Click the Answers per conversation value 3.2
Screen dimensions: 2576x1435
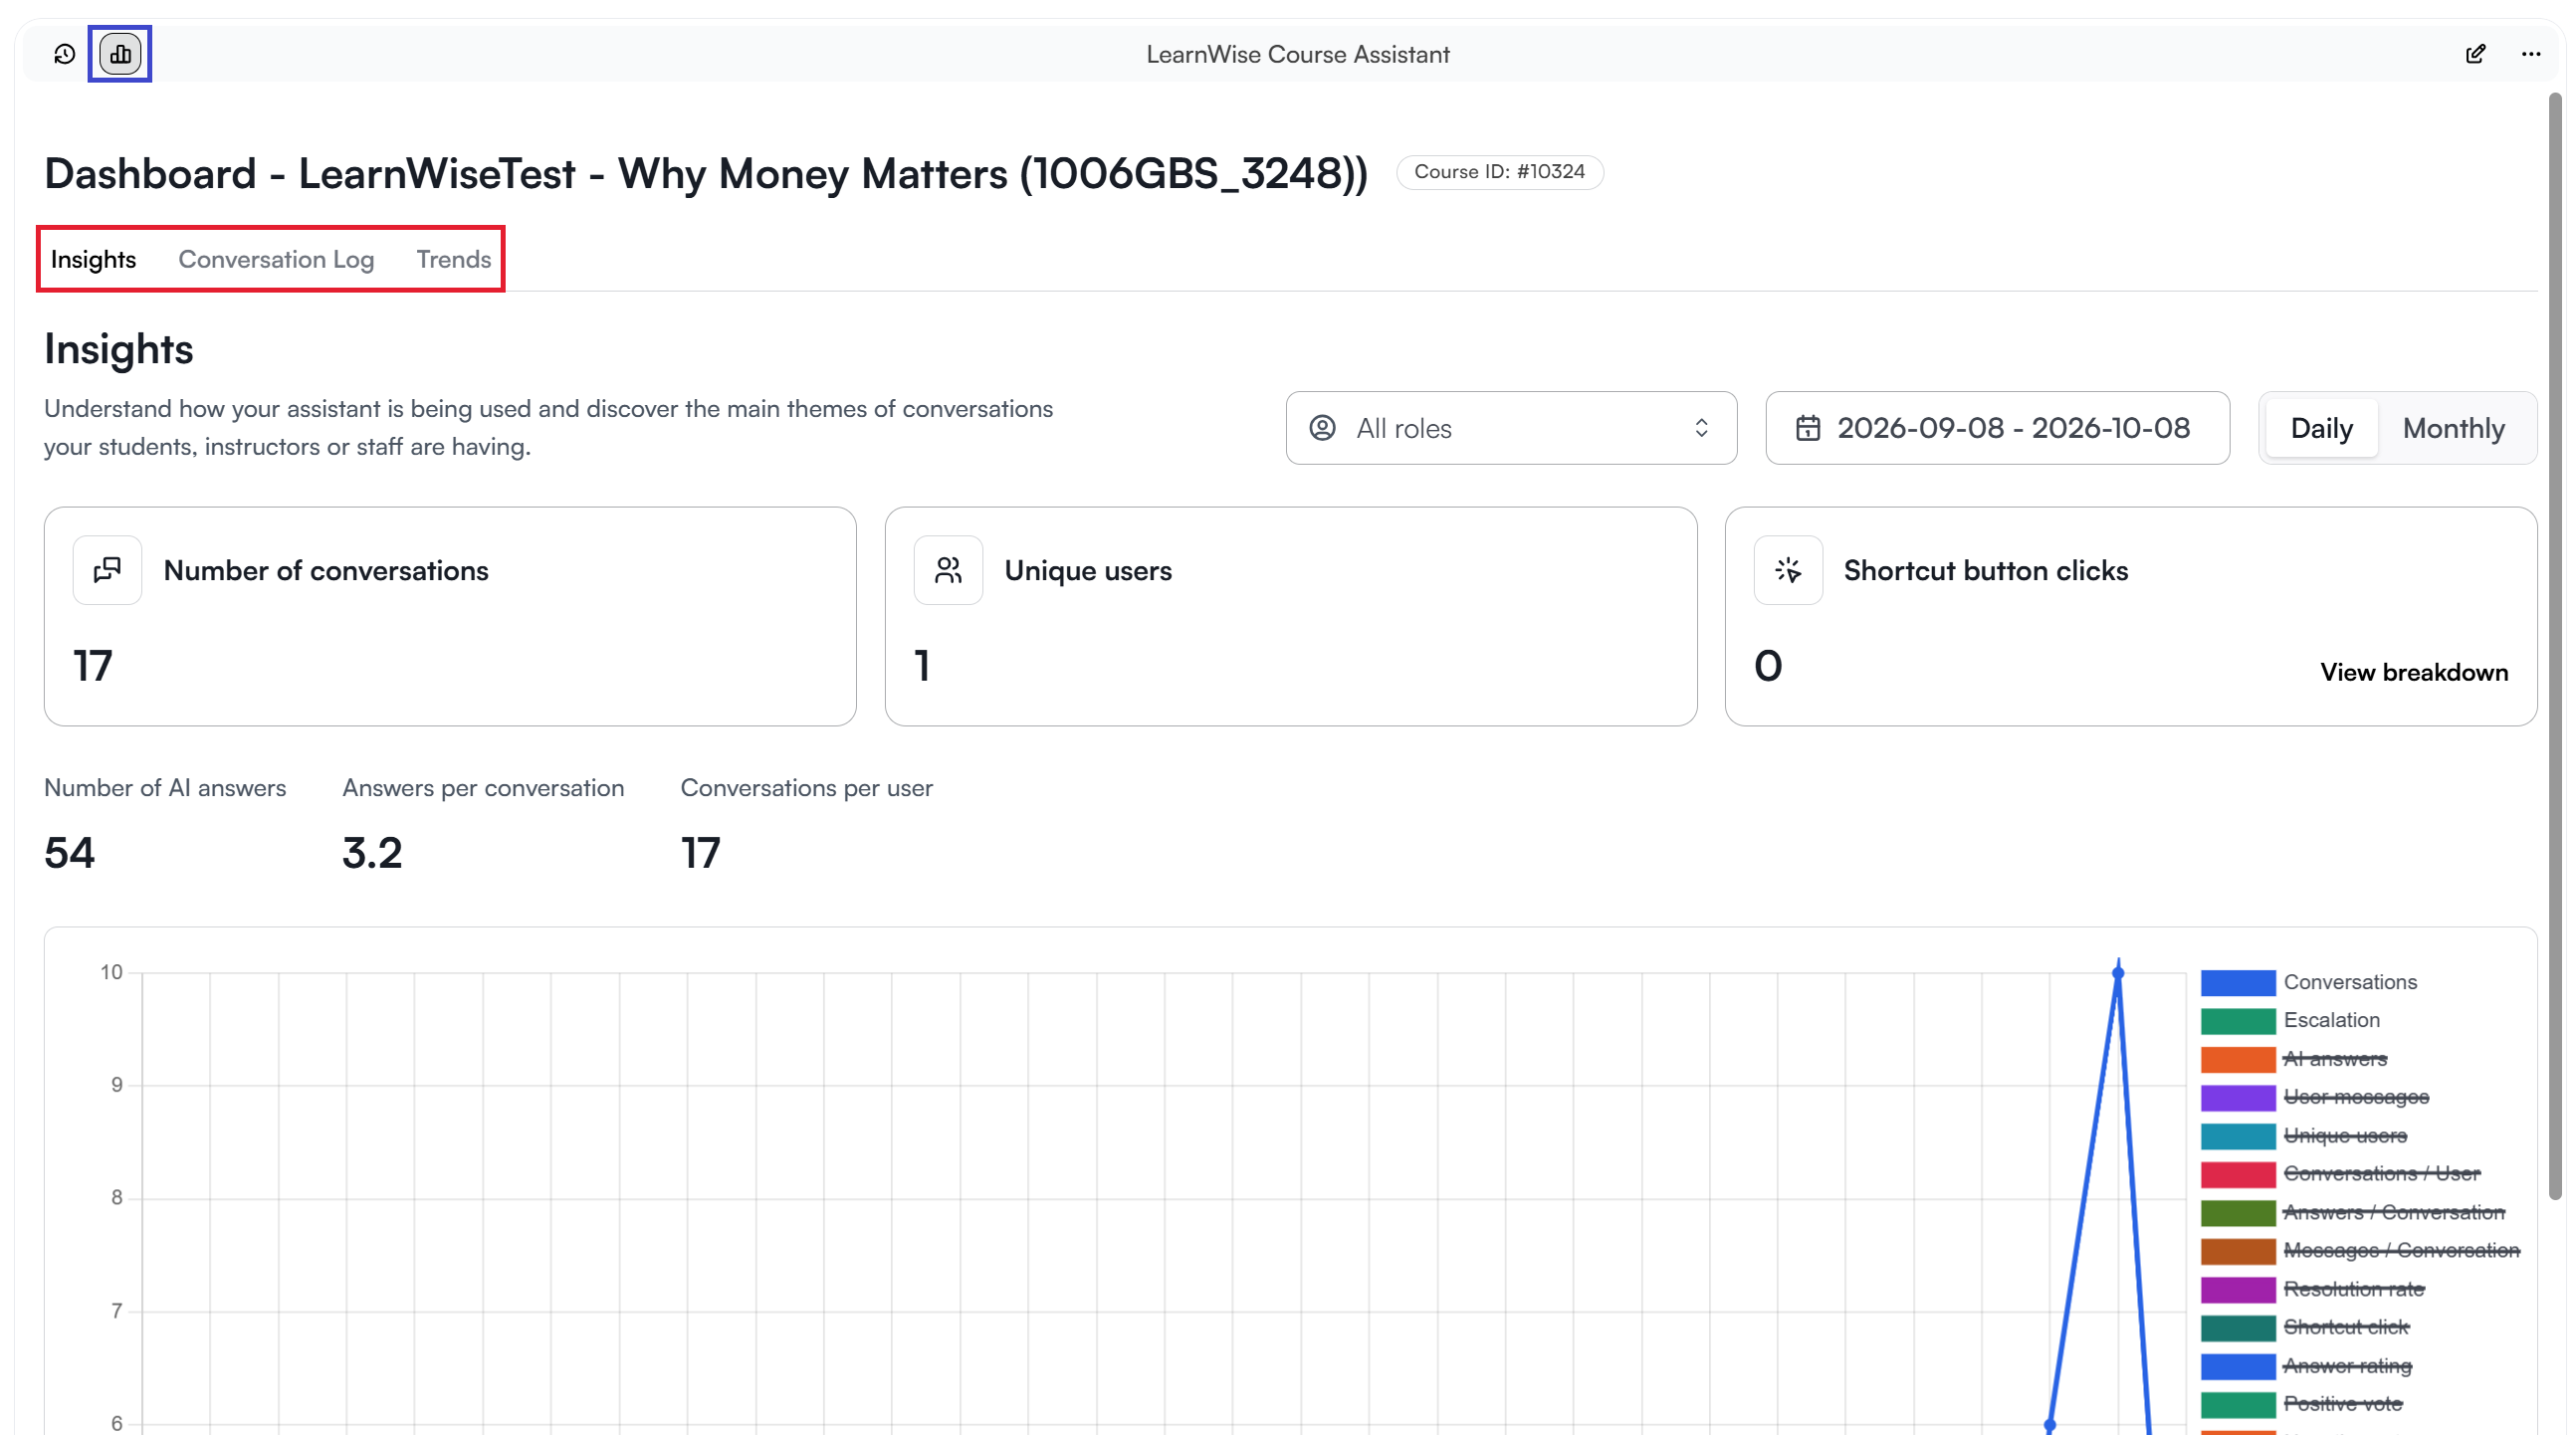pyautogui.click(x=372, y=853)
